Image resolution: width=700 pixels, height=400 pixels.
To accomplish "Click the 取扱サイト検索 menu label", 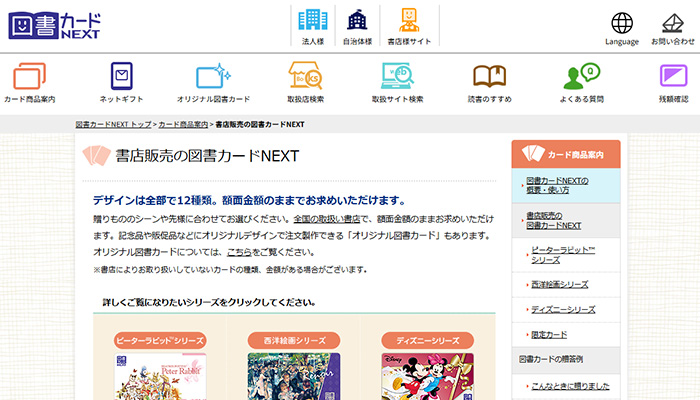I will pyautogui.click(x=397, y=99).
